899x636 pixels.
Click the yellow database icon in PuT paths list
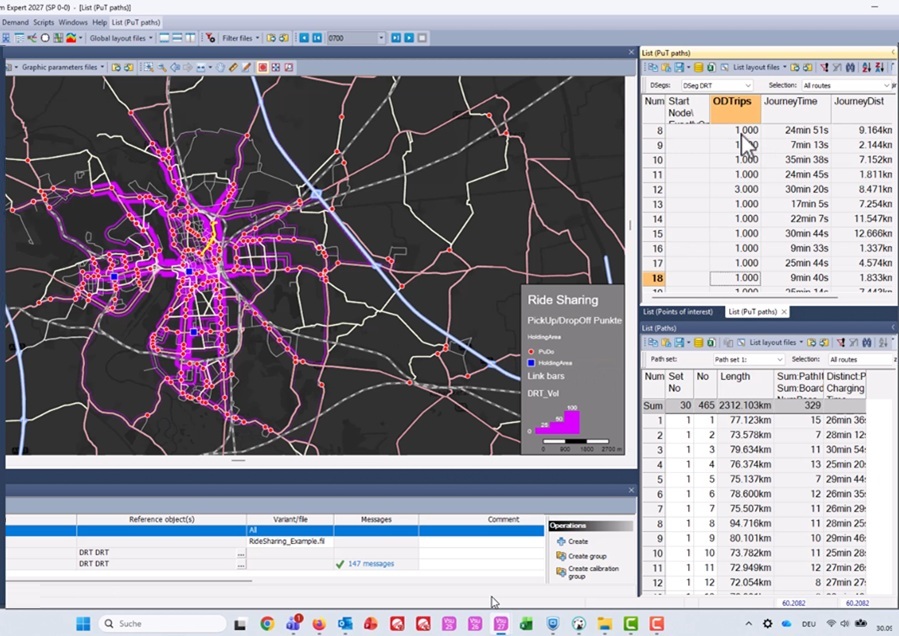pyautogui.click(x=698, y=68)
